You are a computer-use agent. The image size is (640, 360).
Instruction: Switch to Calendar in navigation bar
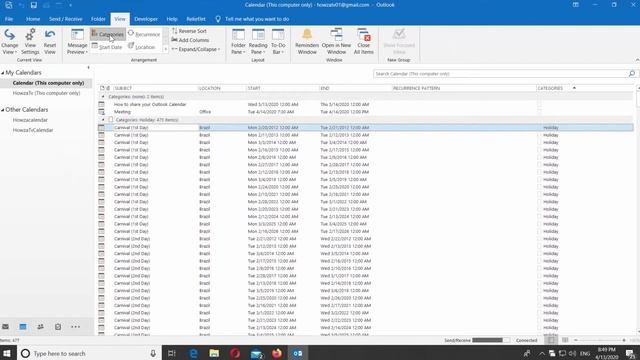coord(23,327)
